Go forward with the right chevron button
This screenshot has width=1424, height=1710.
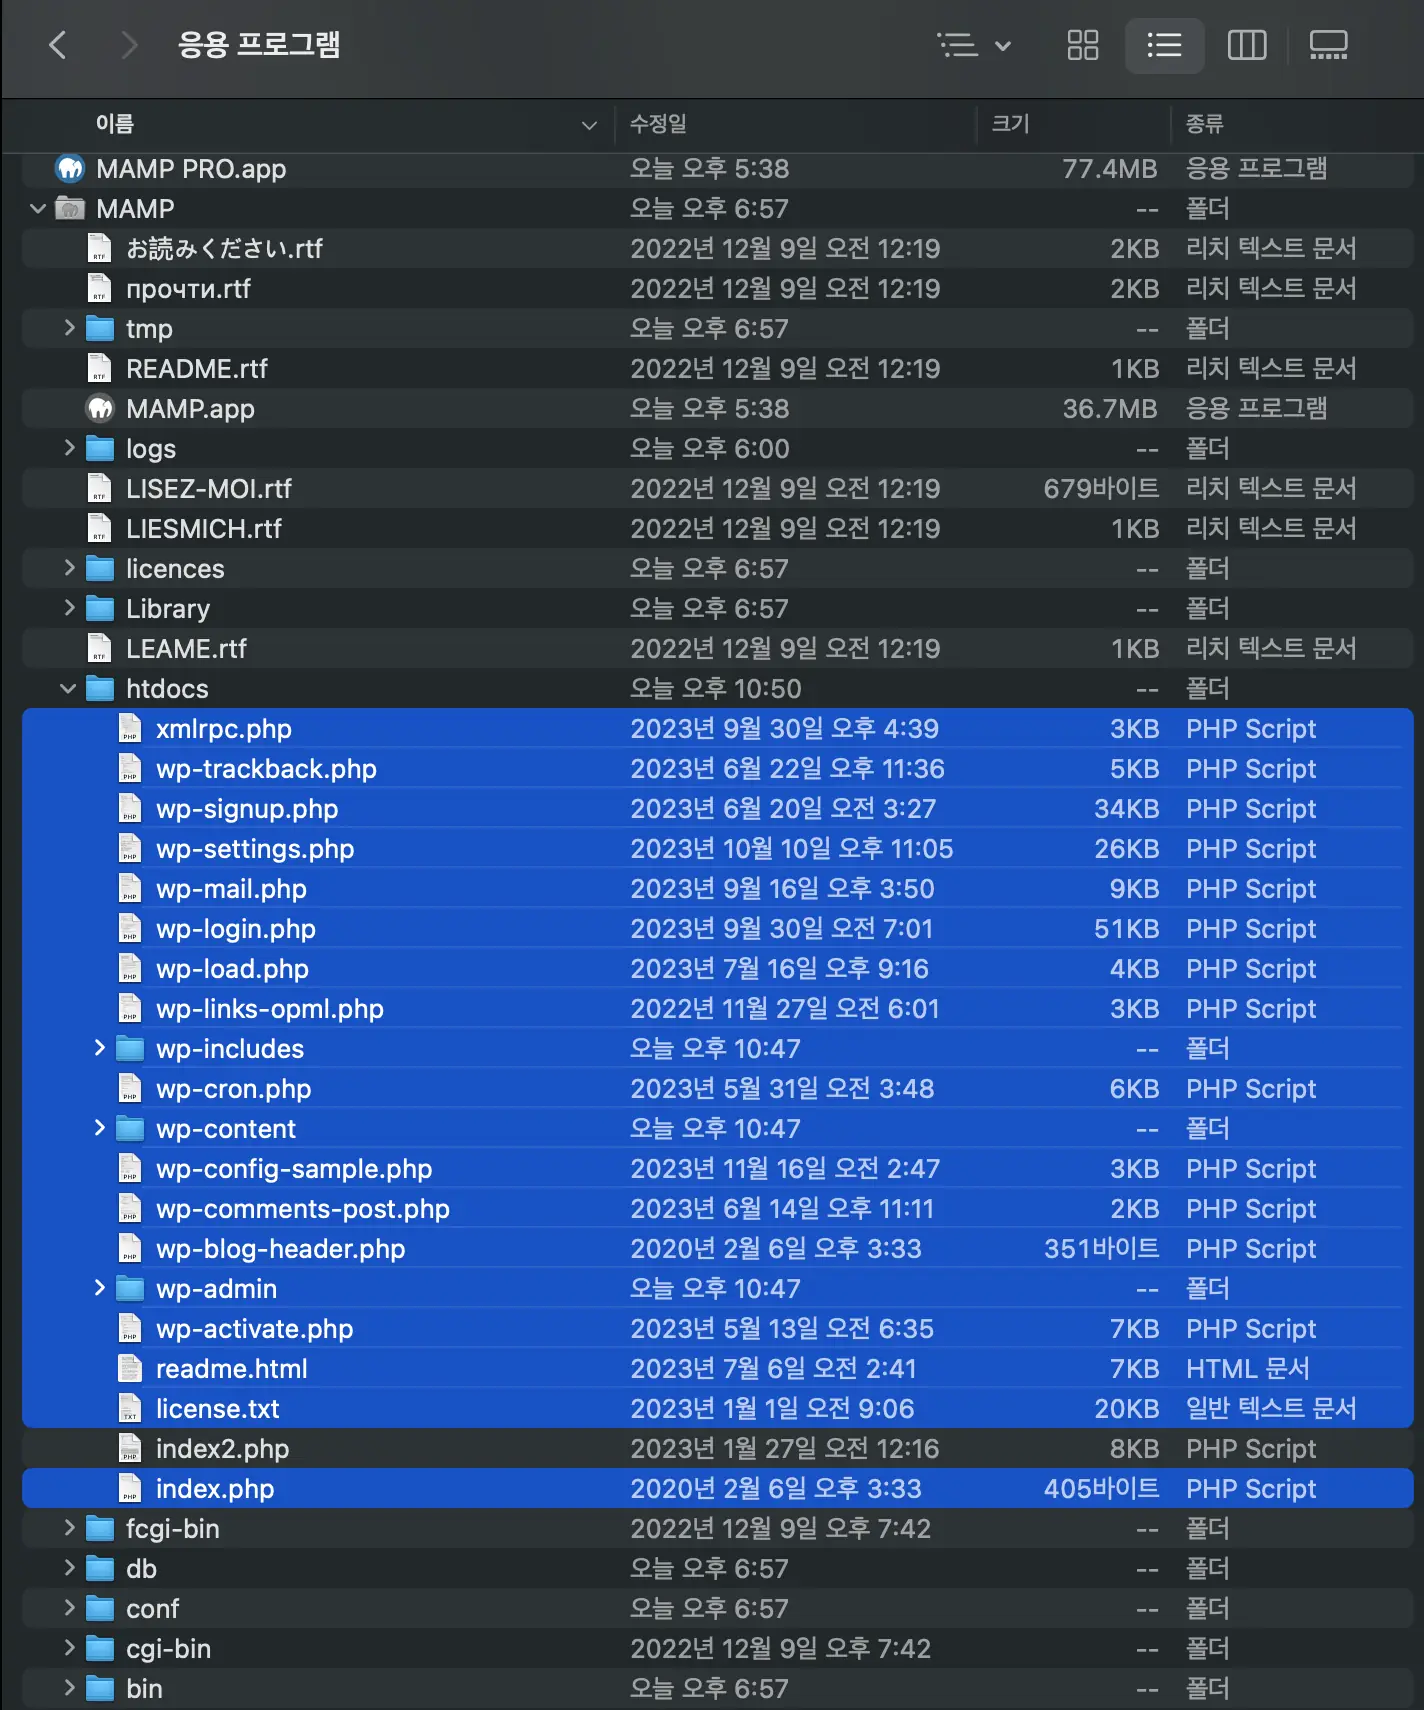click(x=128, y=45)
